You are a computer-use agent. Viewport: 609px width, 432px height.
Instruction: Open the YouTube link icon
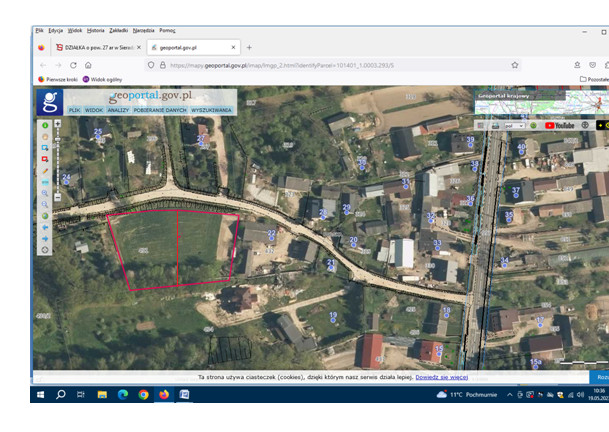click(558, 126)
